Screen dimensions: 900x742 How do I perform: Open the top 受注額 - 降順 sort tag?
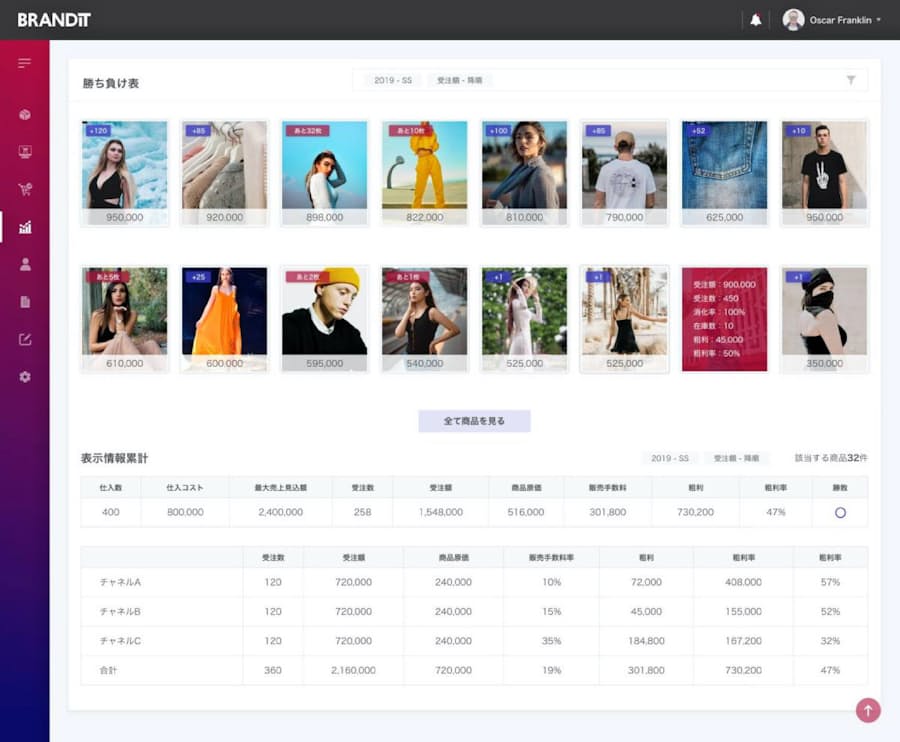tap(460, 80)
